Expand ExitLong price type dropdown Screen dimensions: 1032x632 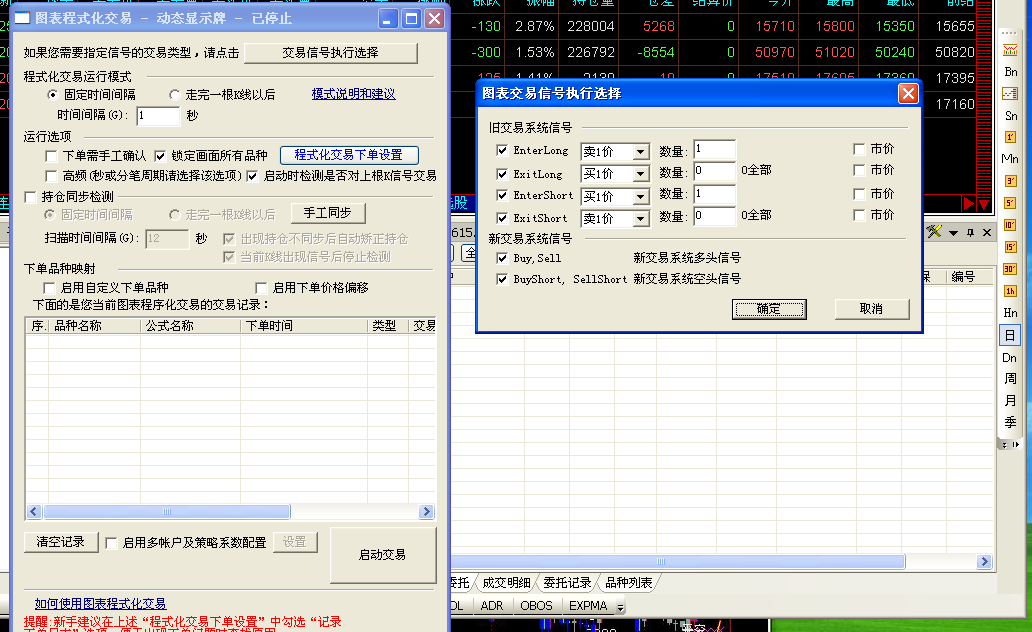click(x=641, y=175)
